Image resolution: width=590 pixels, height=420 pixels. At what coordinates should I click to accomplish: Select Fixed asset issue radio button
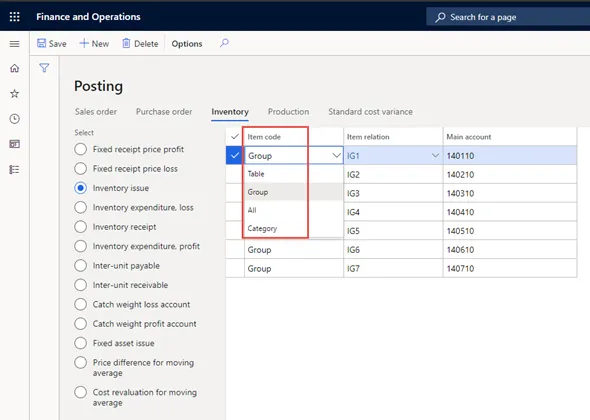point(81,343)
